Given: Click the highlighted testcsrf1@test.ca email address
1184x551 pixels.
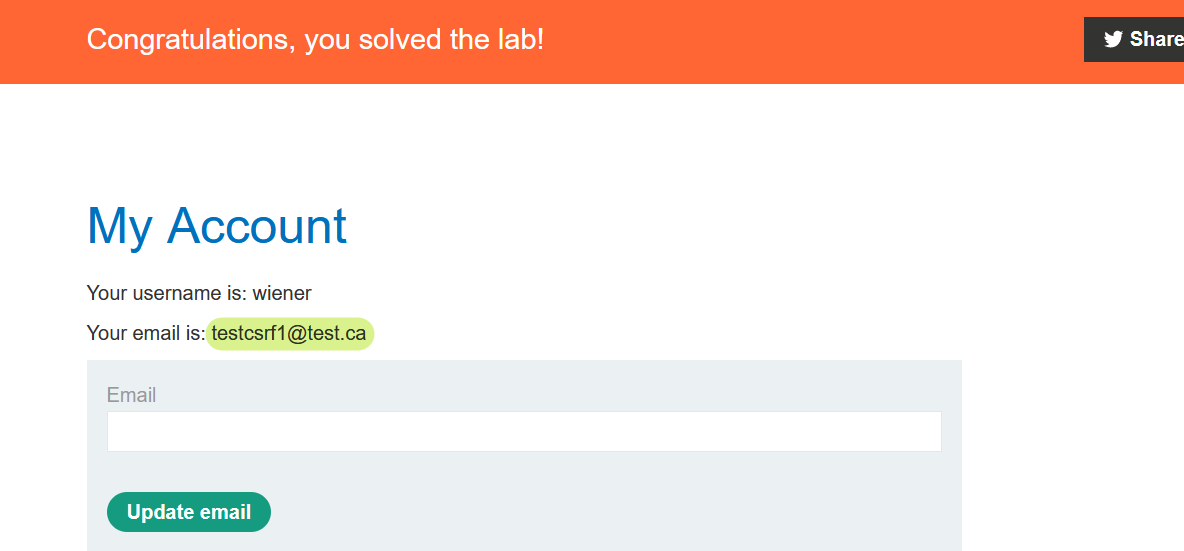Looking at the screenshot, I should click(x=289, y=334).
